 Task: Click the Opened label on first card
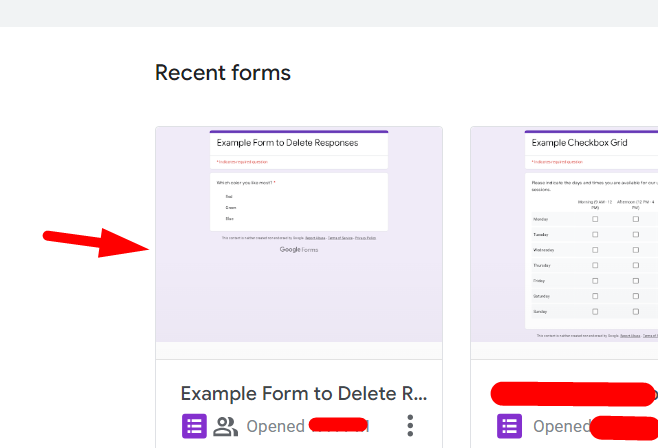(275, 426)
